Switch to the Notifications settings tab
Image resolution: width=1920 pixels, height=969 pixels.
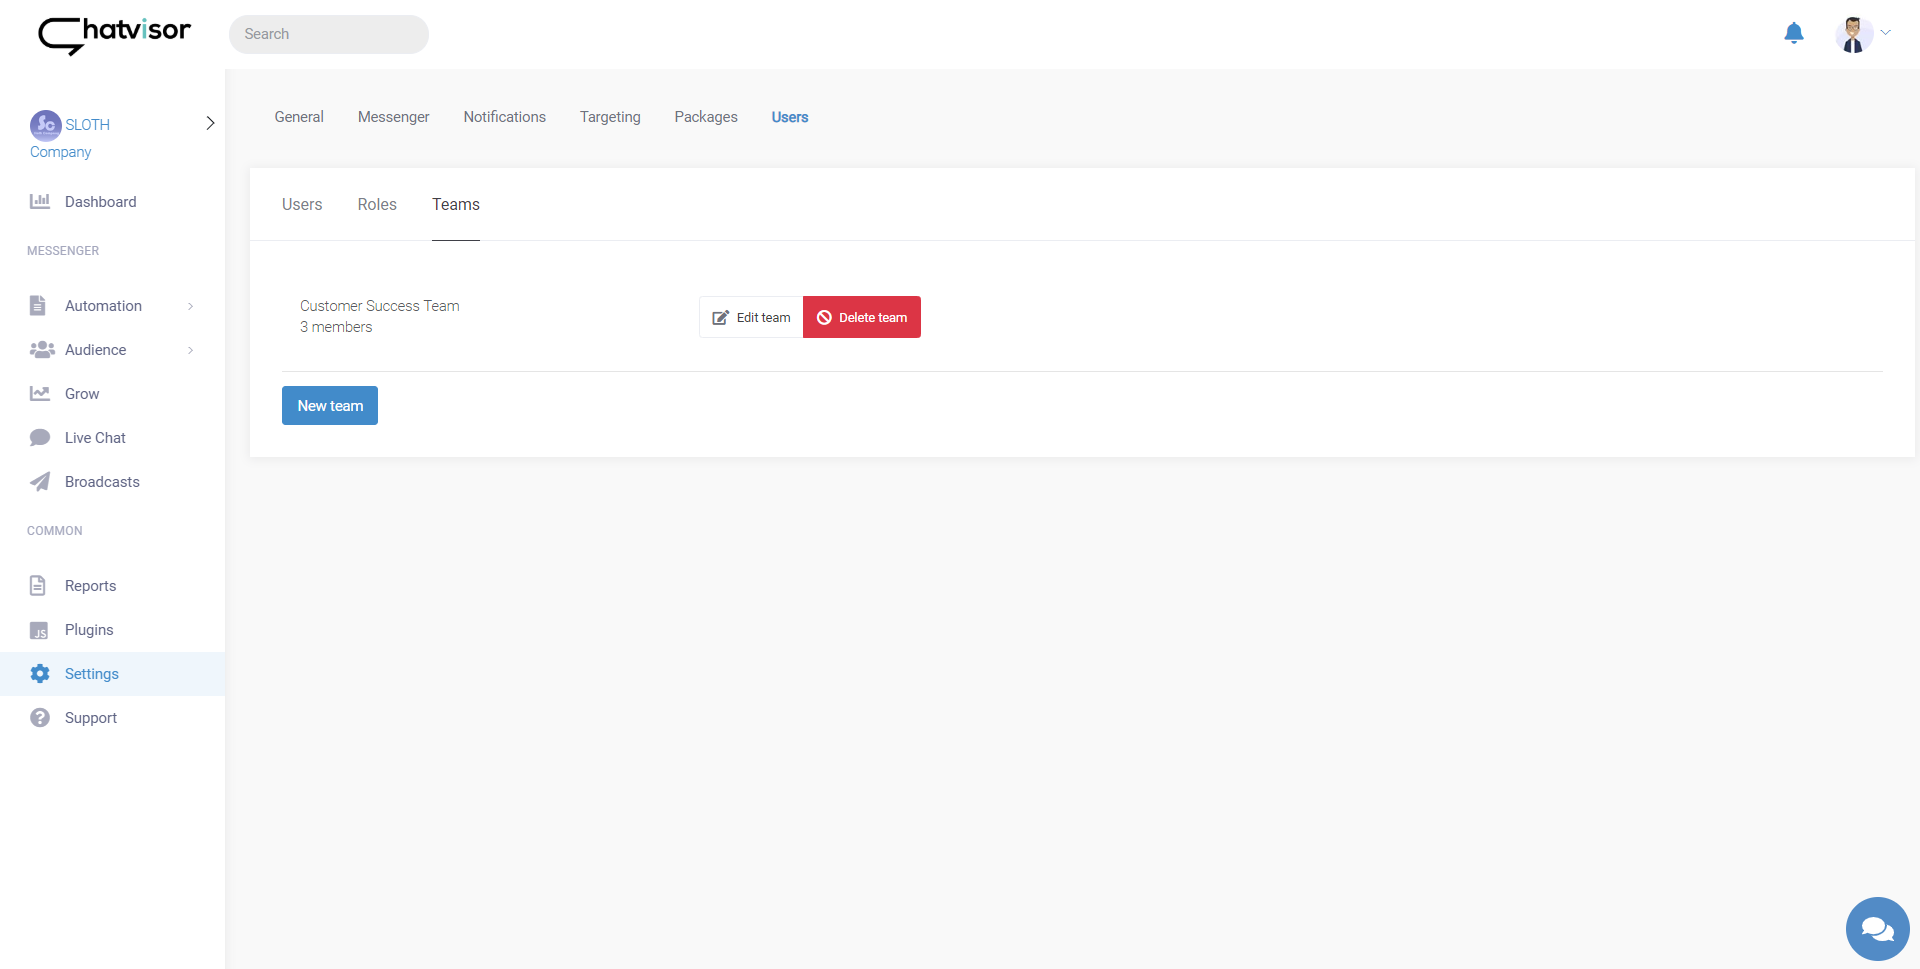point(505,117)
